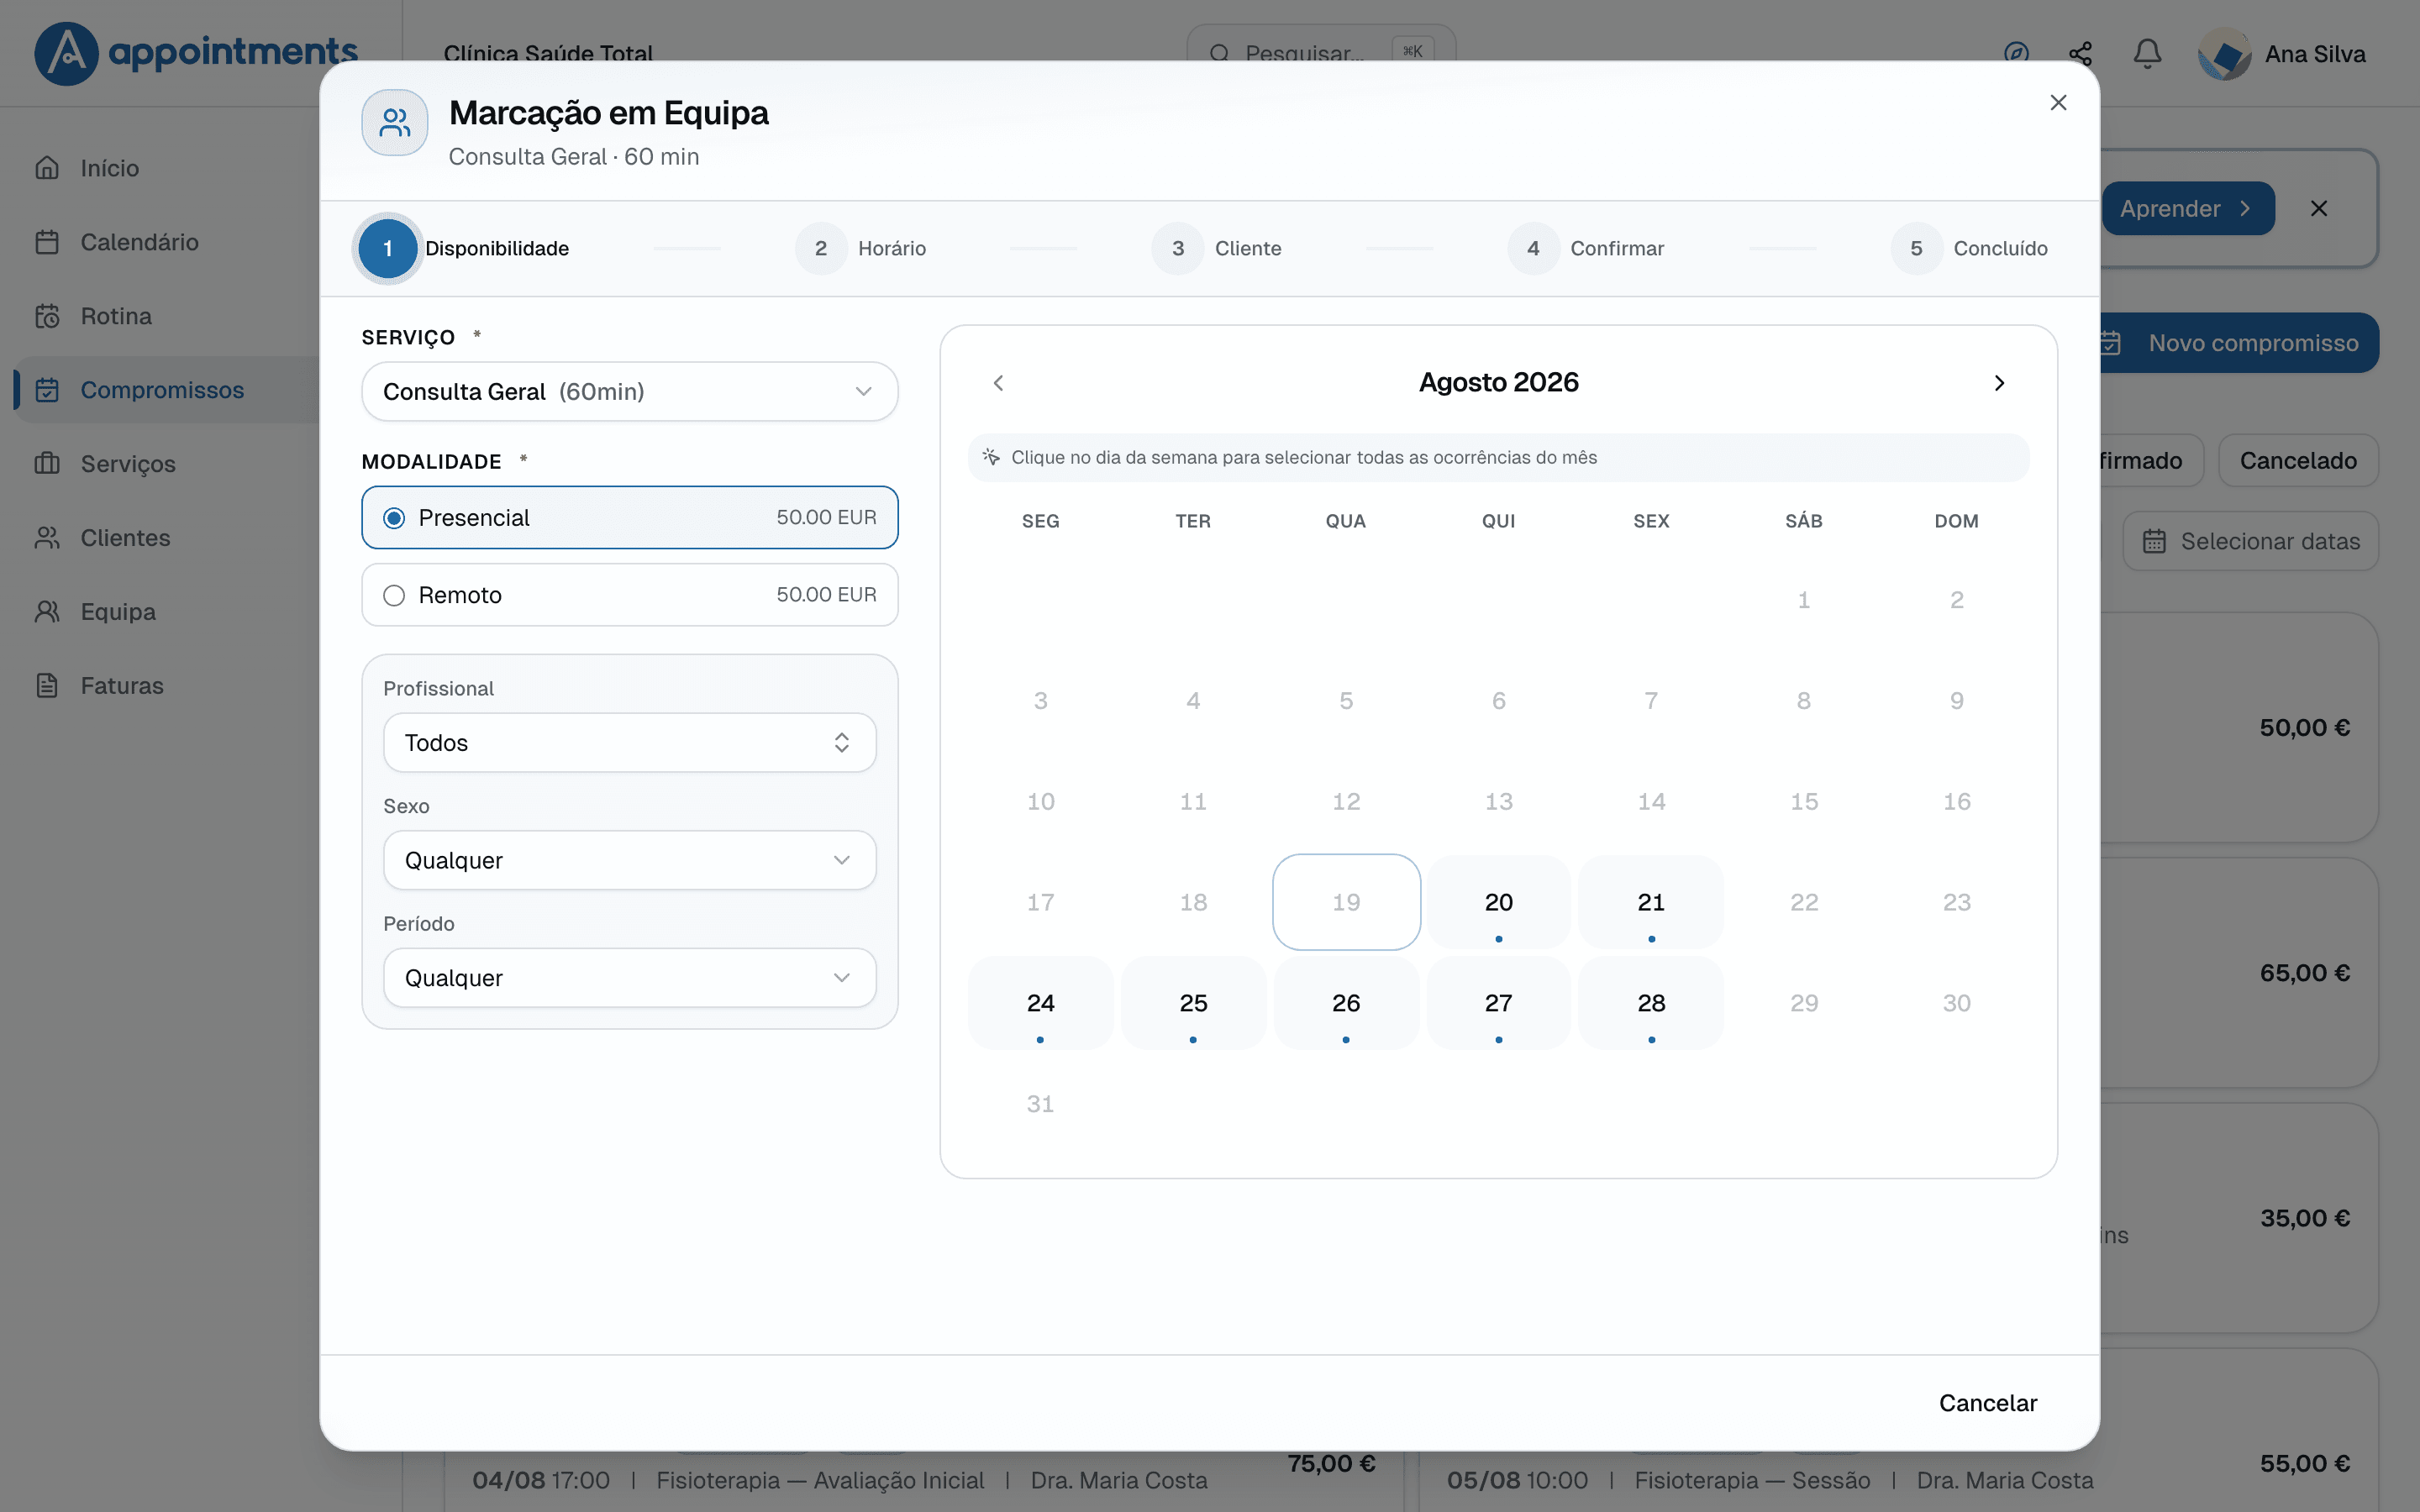Open notifications bell icon
The image size is (2420, 1512).
point(2147,53)
